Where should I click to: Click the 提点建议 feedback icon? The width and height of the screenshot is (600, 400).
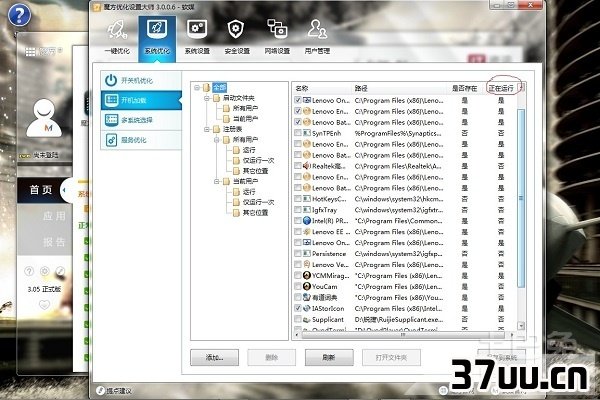coord(100,390)
